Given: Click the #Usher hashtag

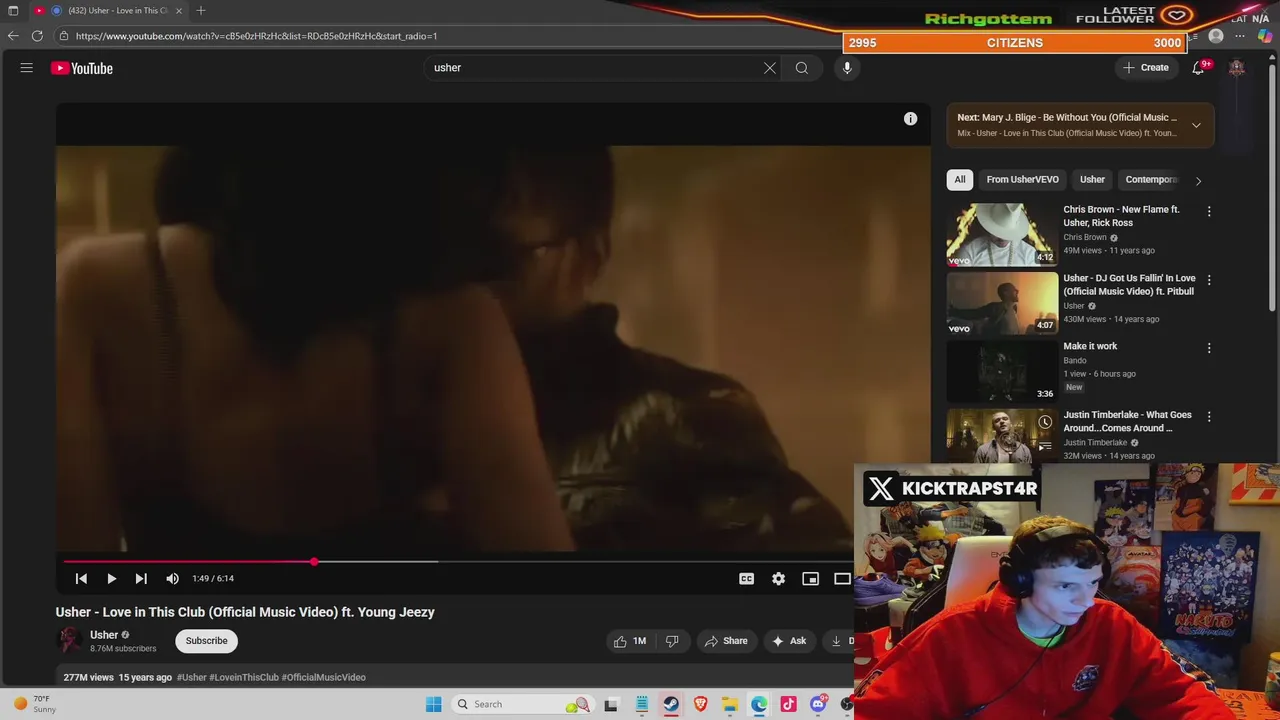Looking at the screenshot, I should [191, 677].
